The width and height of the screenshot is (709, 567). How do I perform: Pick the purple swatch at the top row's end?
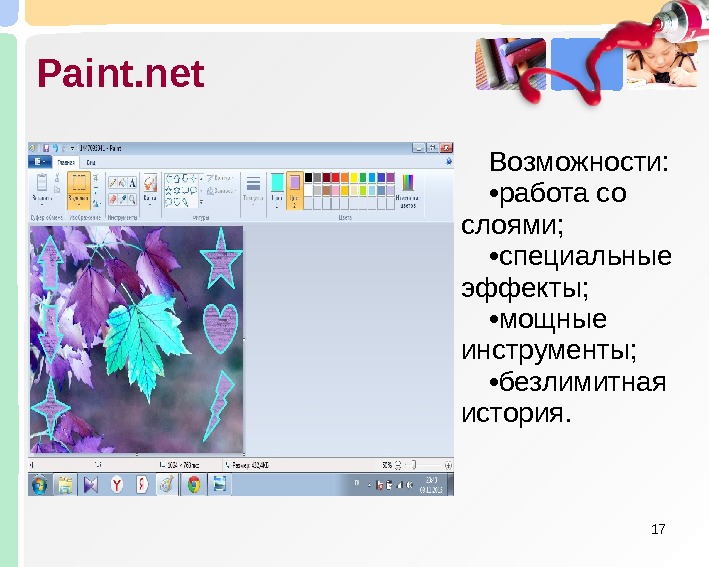coord(390,178)
